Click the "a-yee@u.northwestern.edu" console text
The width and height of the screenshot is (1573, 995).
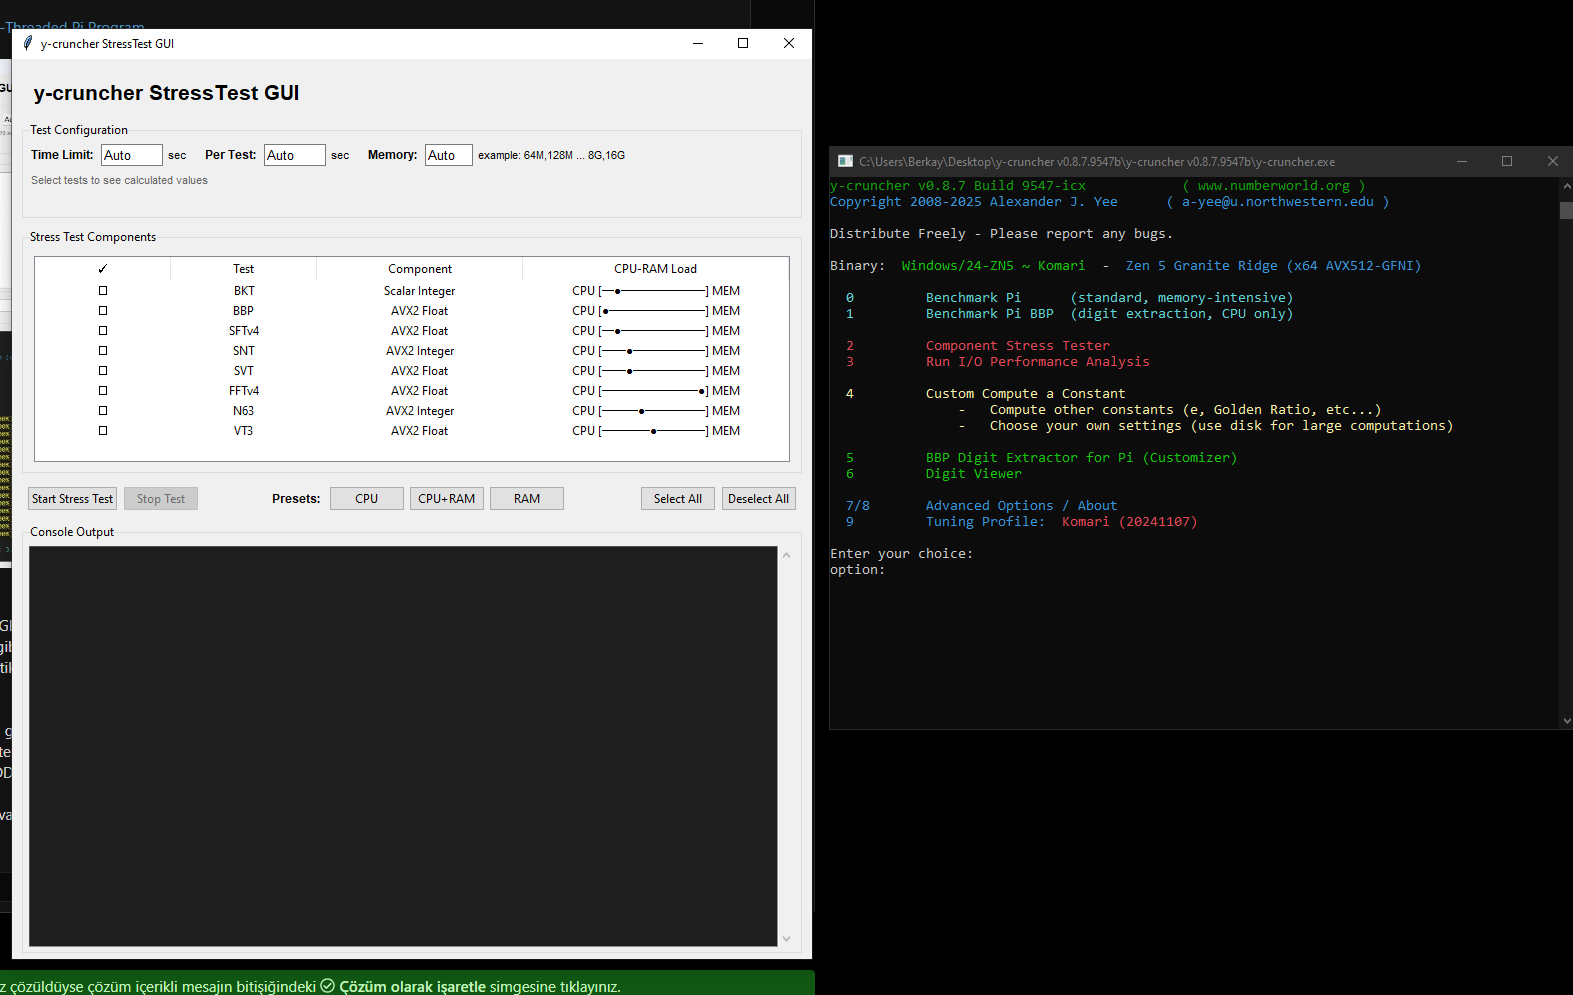pos(1278,202)
